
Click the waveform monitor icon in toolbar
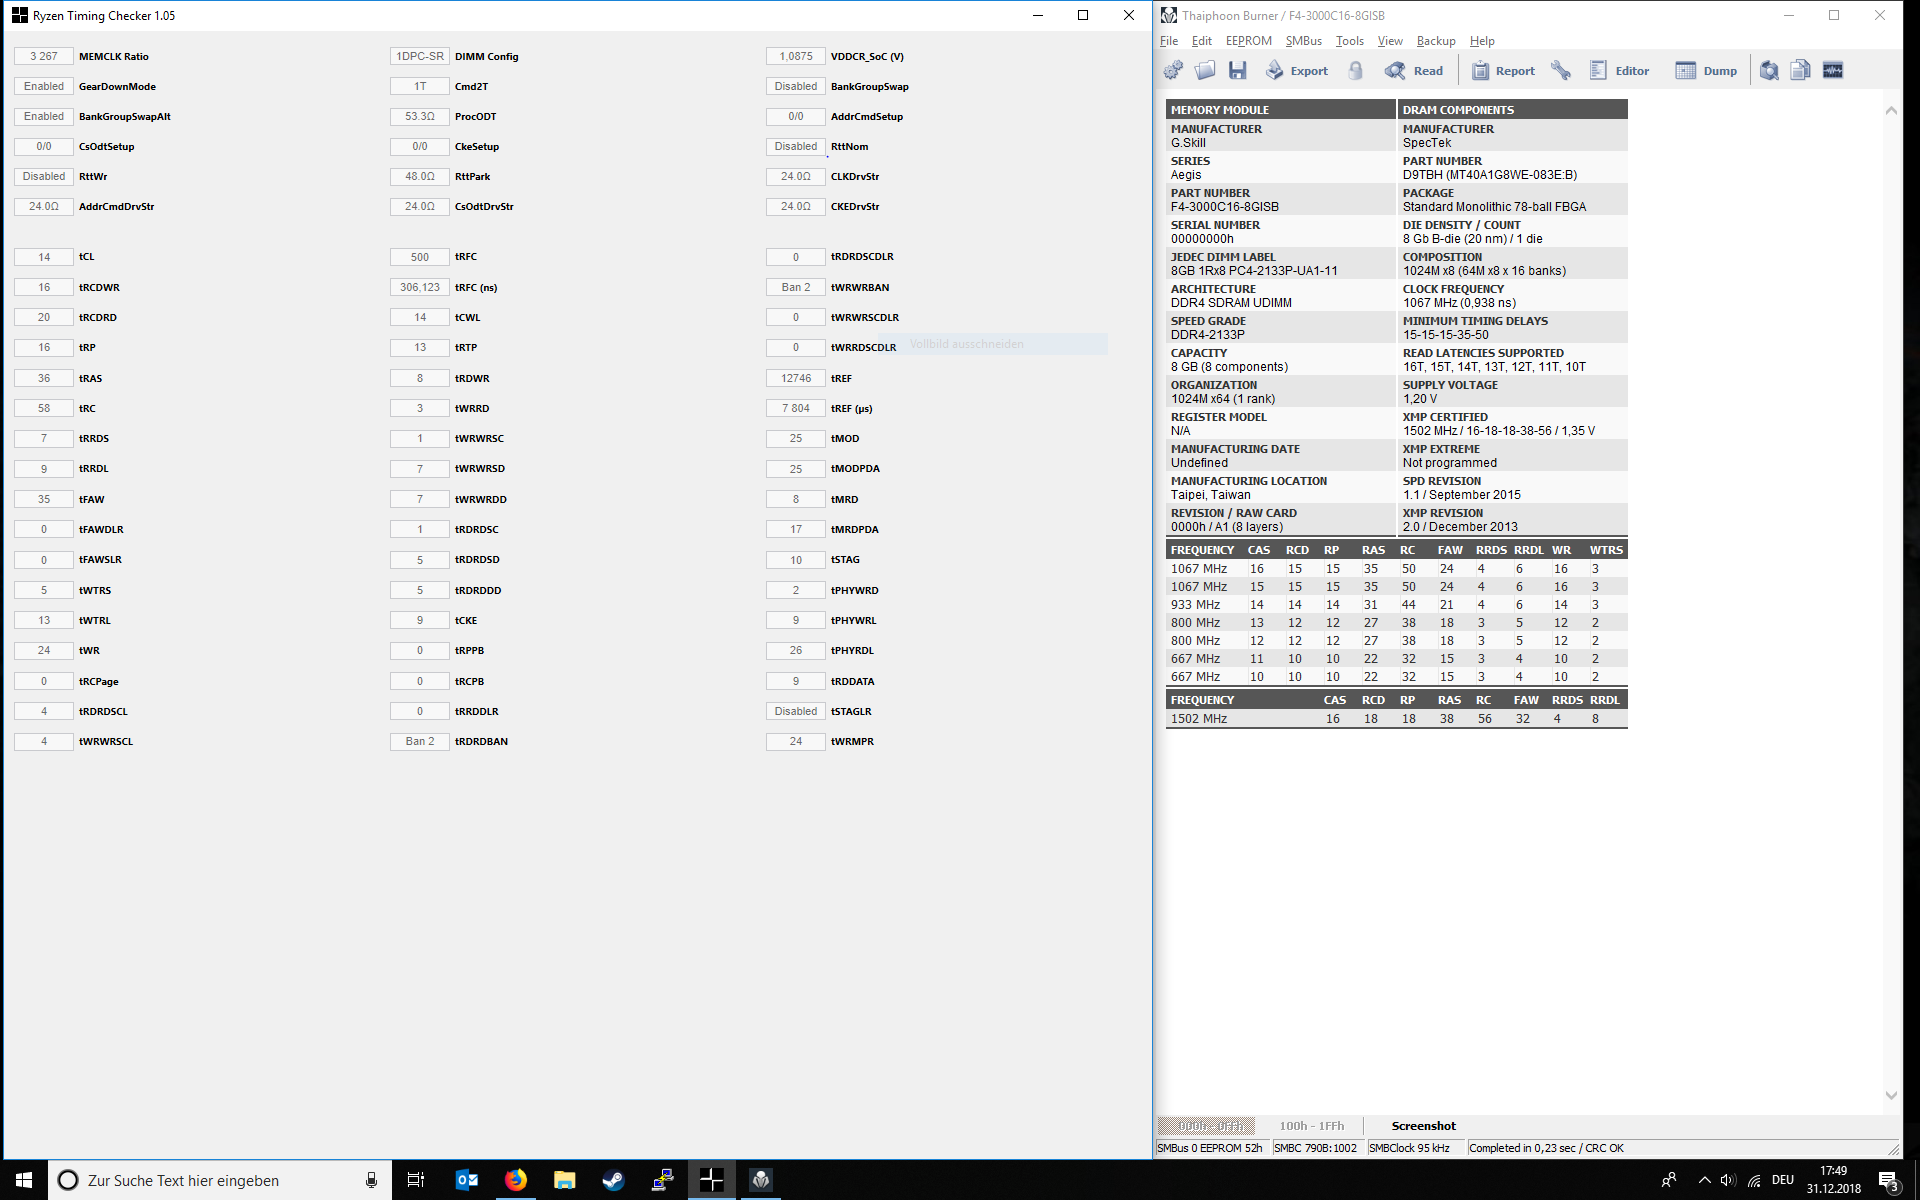[1833, 70]
